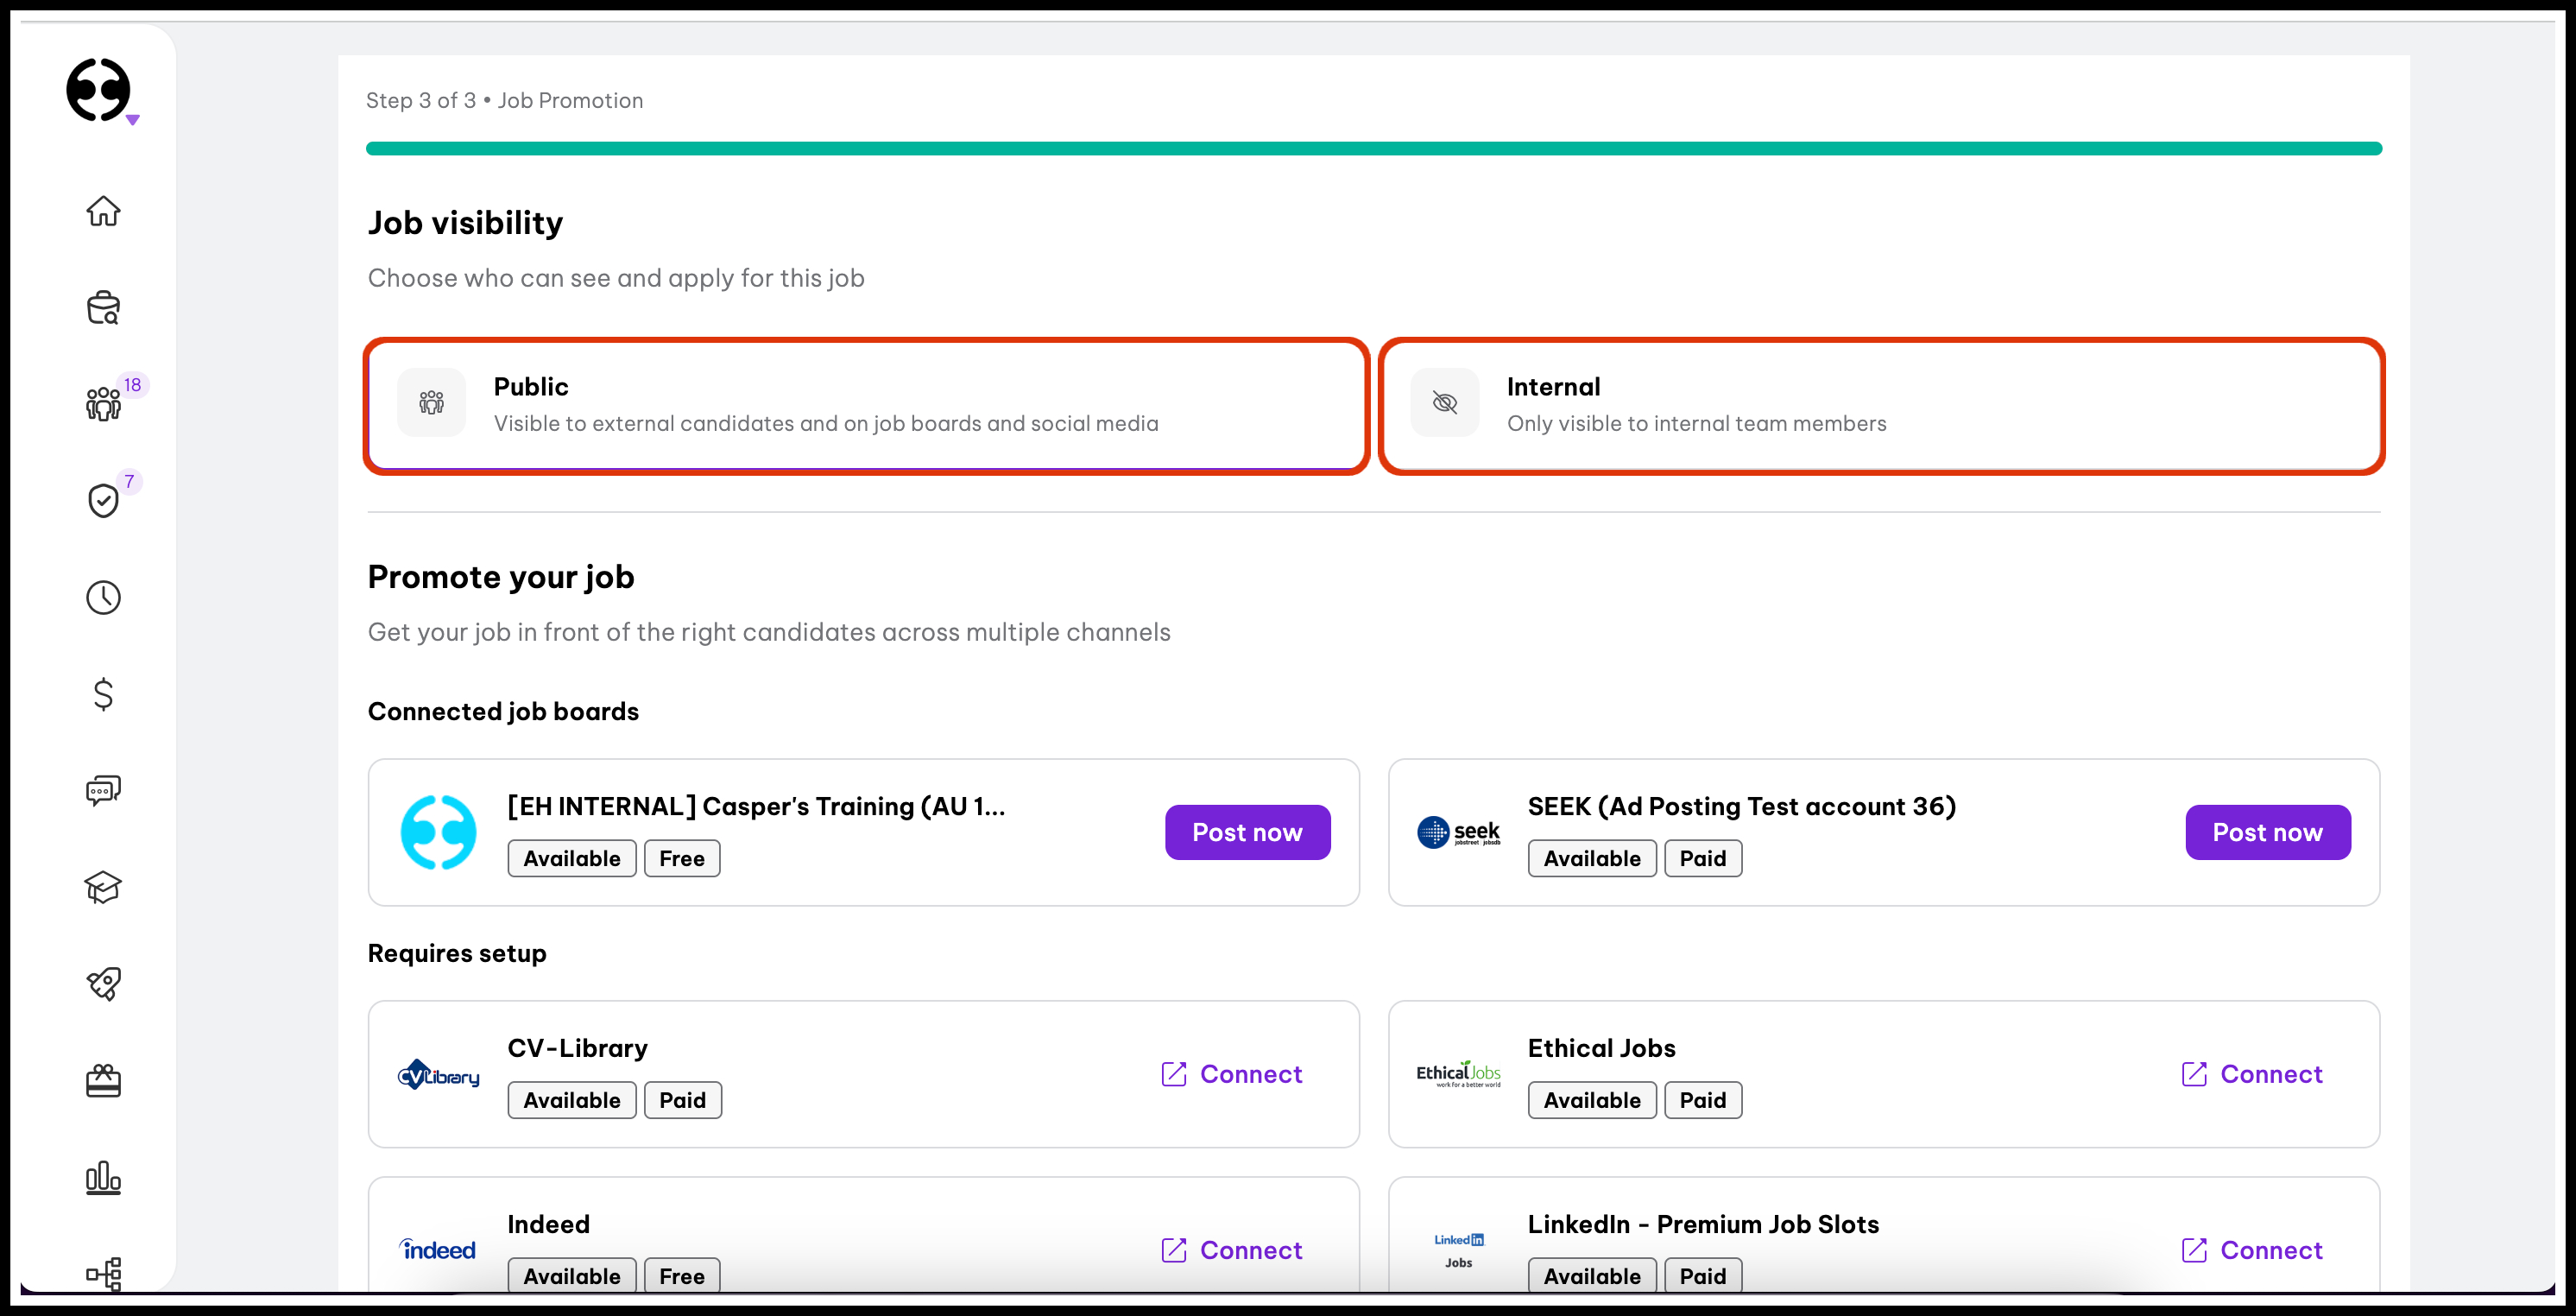Image resolution: width=2576 pixels, height=1316 pixels.
Task: Click the green step progress bar
Action: (1373, 148)
